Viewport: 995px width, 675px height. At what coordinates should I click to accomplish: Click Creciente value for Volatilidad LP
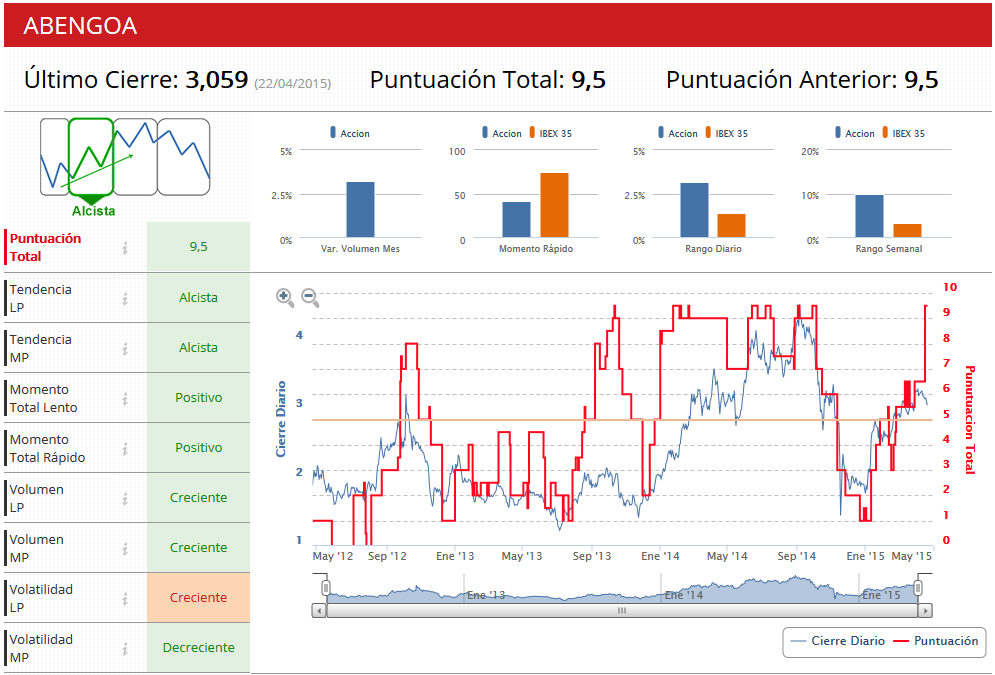(198, 598)
